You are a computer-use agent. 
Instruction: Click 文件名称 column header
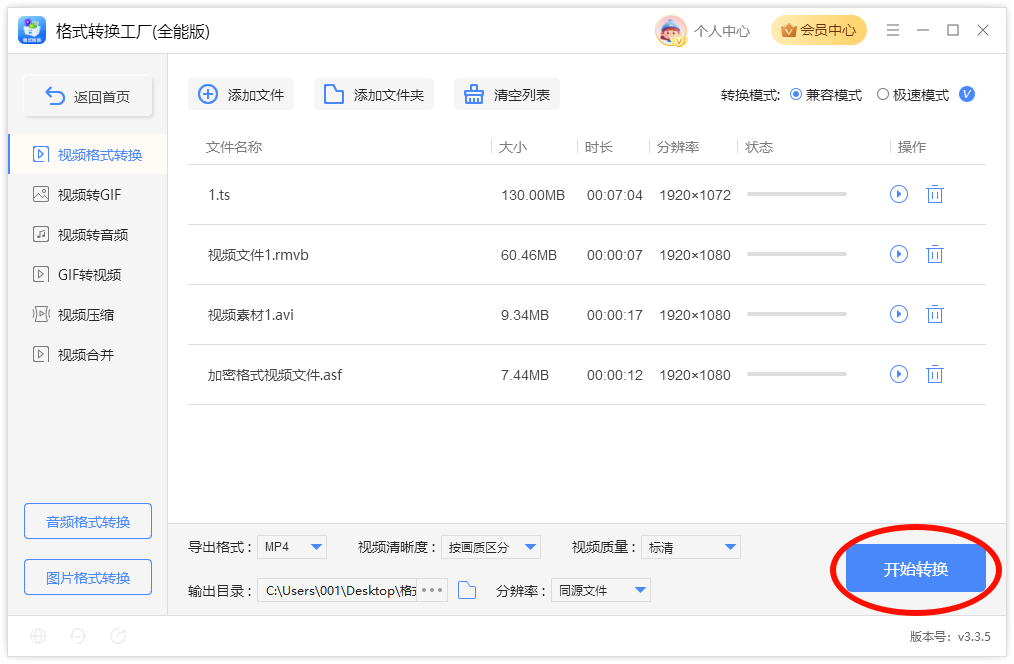[x=233, y=147]
